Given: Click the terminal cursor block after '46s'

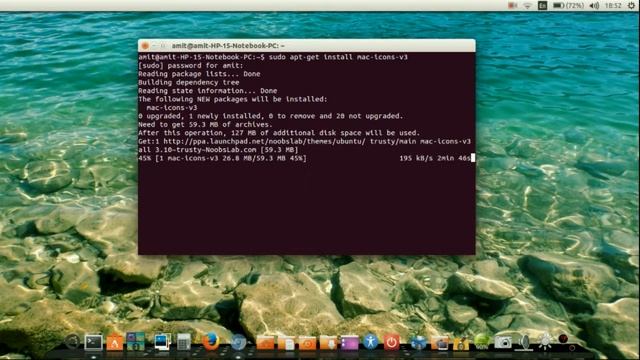Looking at the screenshot, I should tap(473, 158).
